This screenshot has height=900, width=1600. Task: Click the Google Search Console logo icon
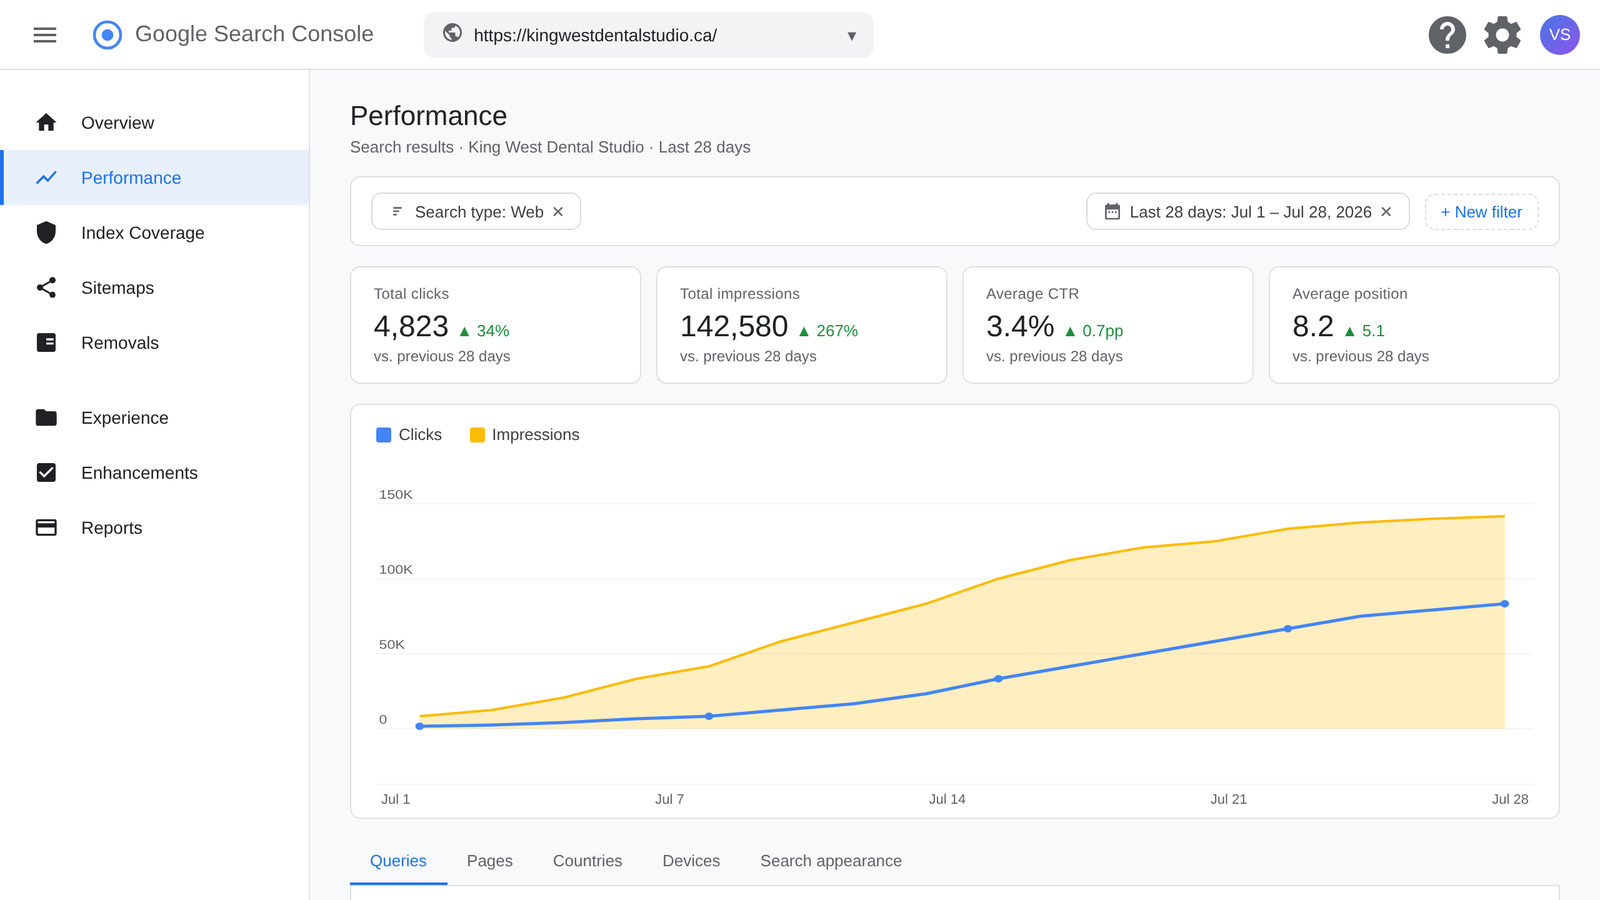coord(107,35)
